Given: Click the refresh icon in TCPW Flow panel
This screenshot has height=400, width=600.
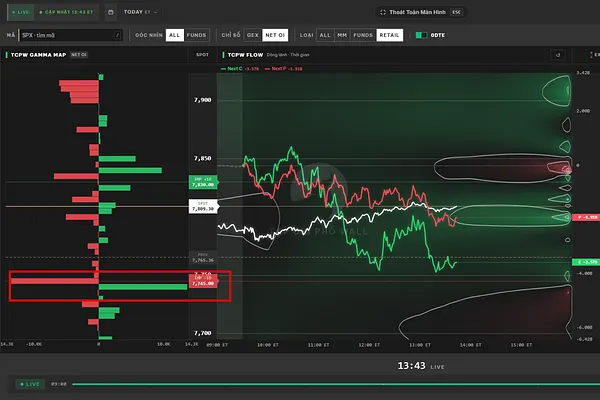Looking at the screenshot, I should 558,55.
